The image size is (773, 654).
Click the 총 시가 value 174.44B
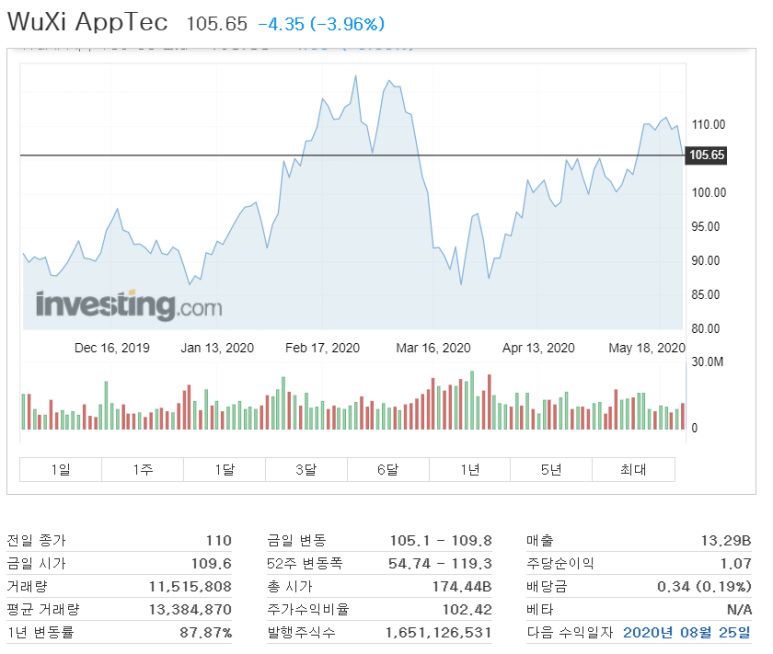(x=462, y=586)
